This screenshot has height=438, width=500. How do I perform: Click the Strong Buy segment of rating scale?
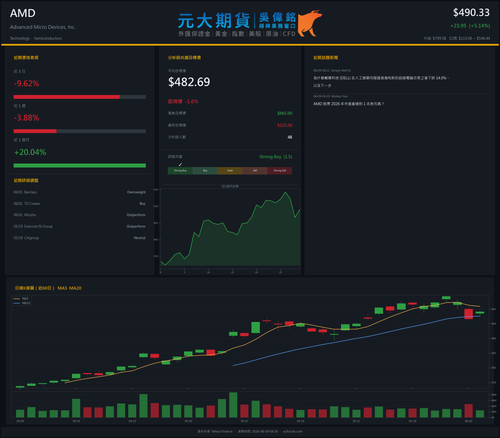tap(180, 171)
